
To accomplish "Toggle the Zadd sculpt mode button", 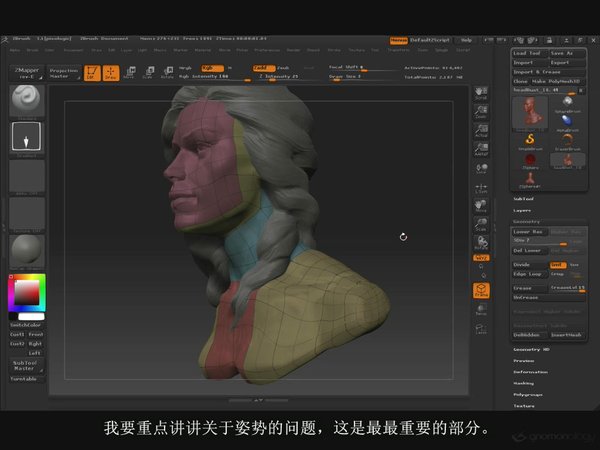I will click(x=264, y=68).
